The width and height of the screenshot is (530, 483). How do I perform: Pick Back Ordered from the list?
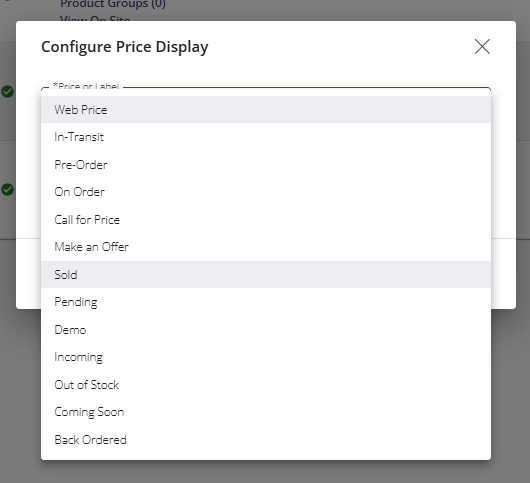[x=266, y=440]
